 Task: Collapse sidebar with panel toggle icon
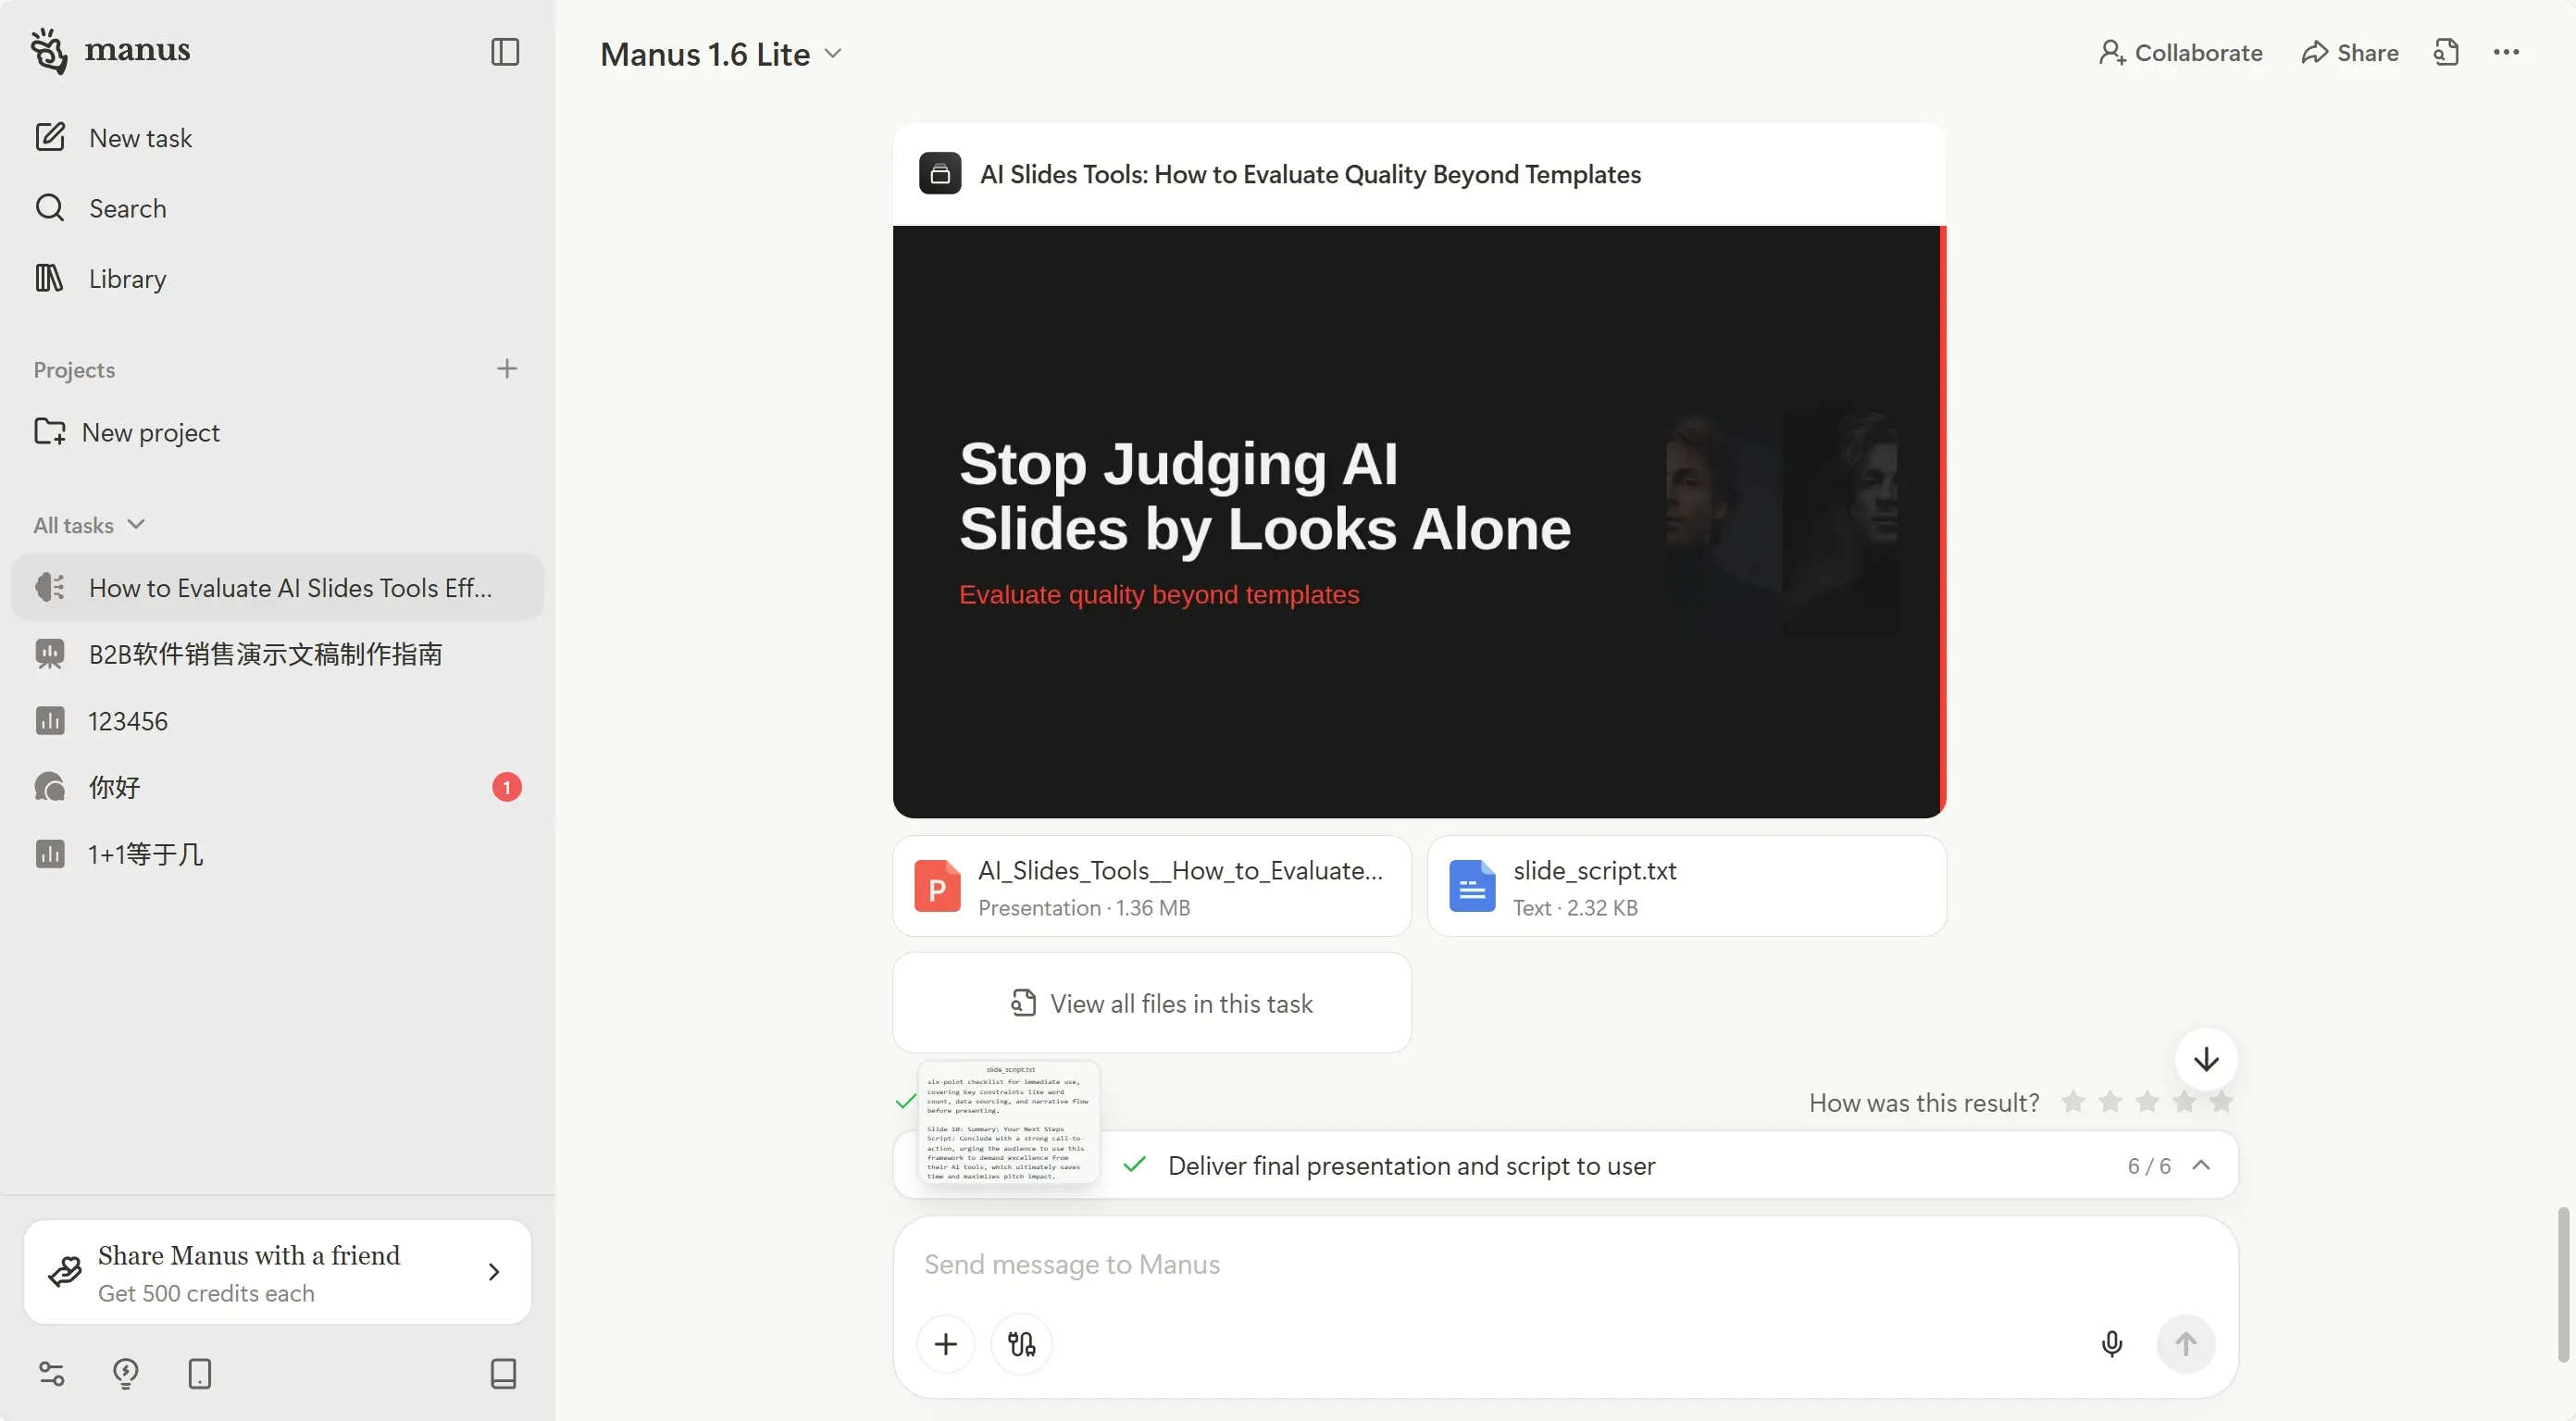coord(505,52)
